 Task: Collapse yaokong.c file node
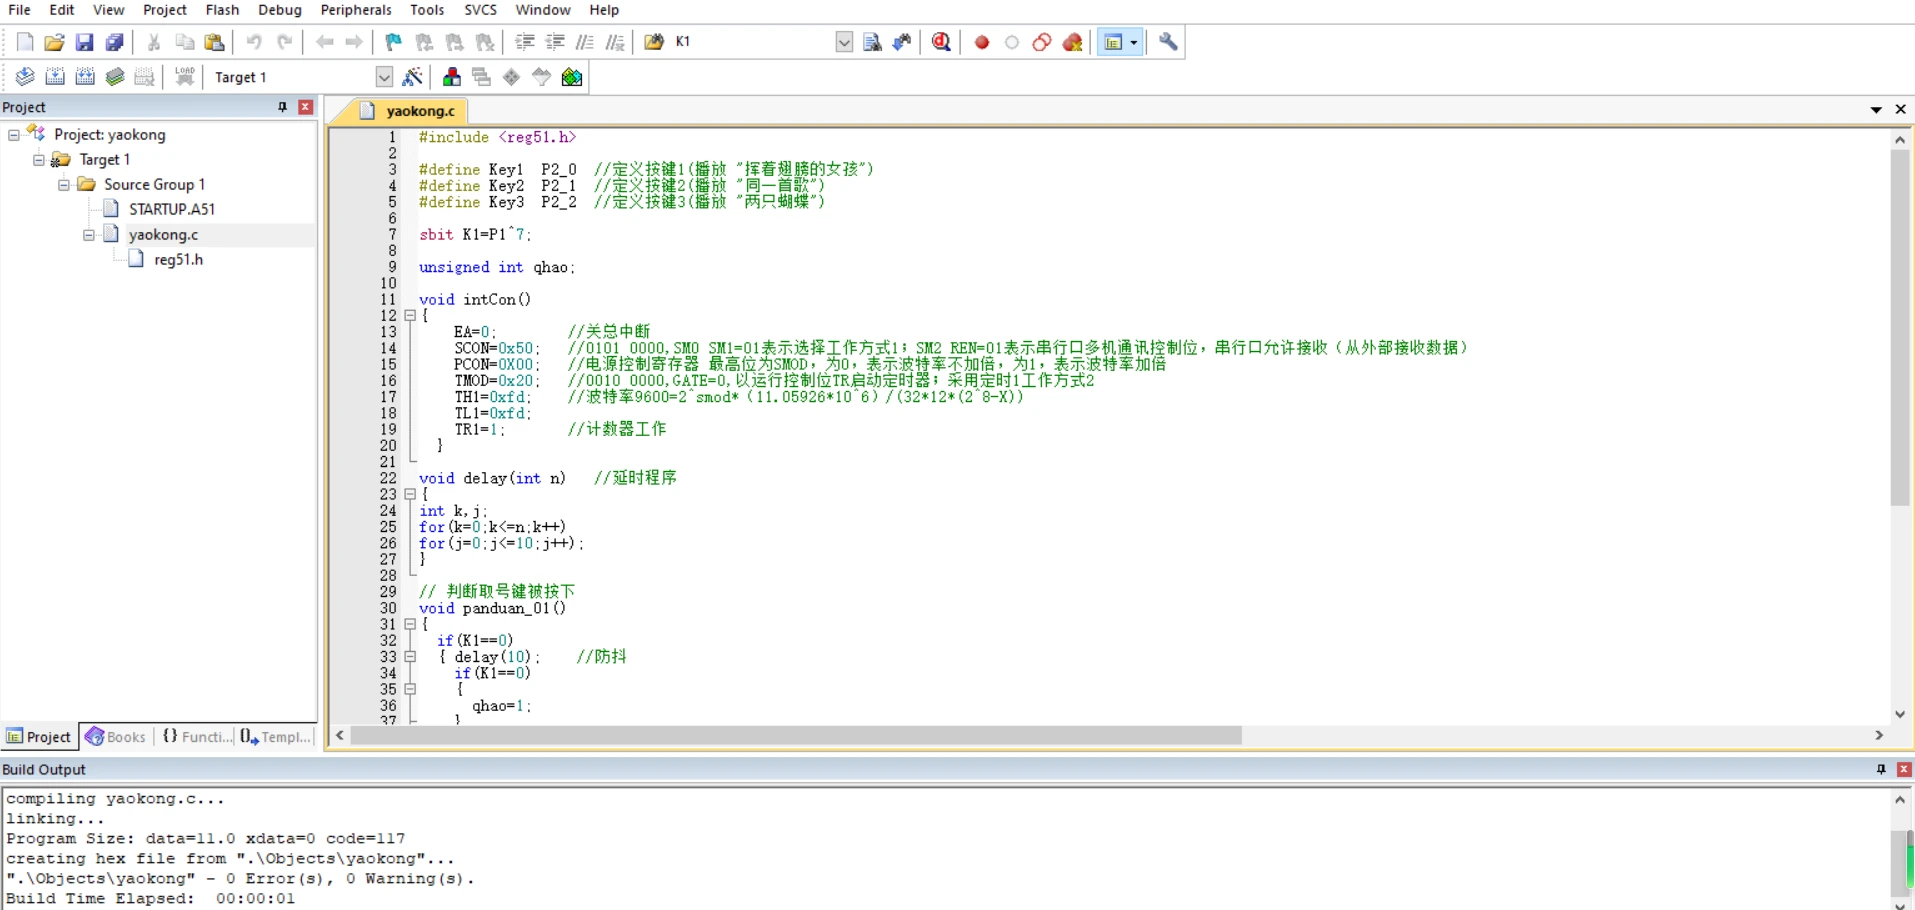88,234
